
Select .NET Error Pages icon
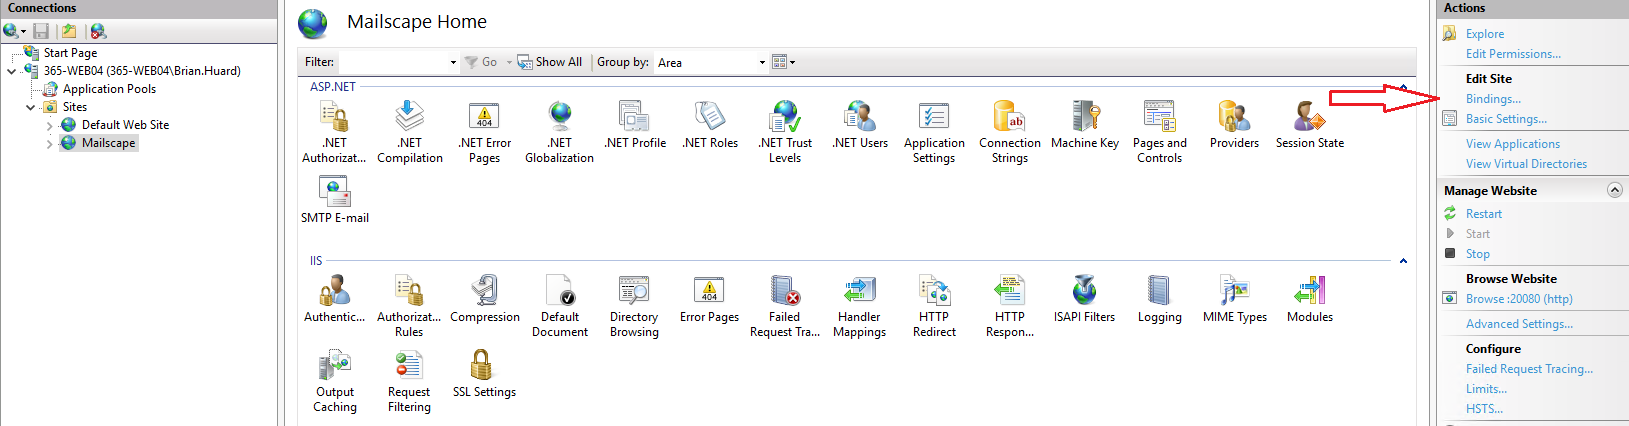484,131
